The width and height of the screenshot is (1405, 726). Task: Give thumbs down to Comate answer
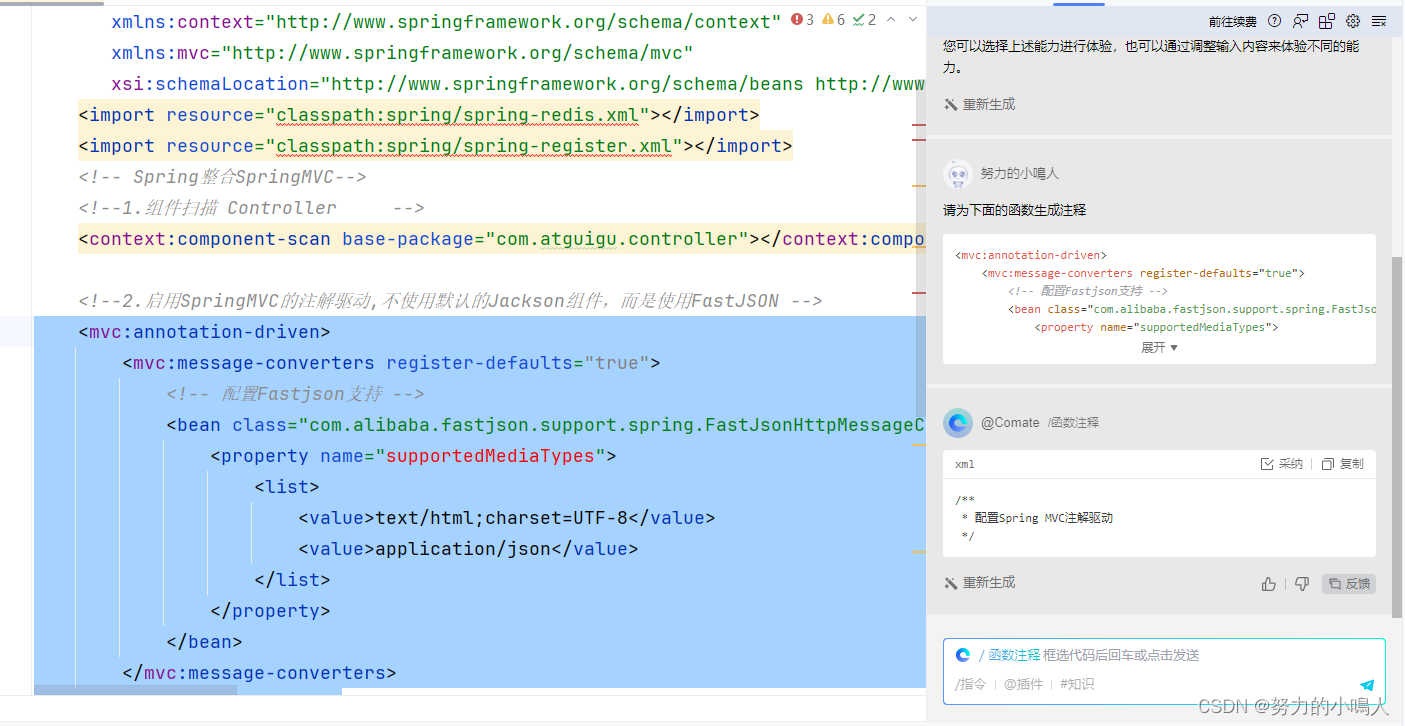click(1302, 584)
